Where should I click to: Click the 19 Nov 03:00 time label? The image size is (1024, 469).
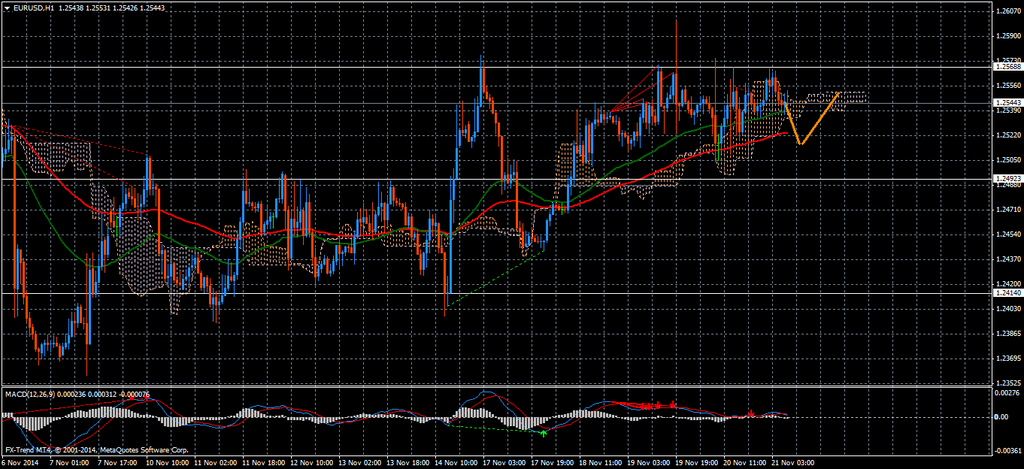point(650,462)
